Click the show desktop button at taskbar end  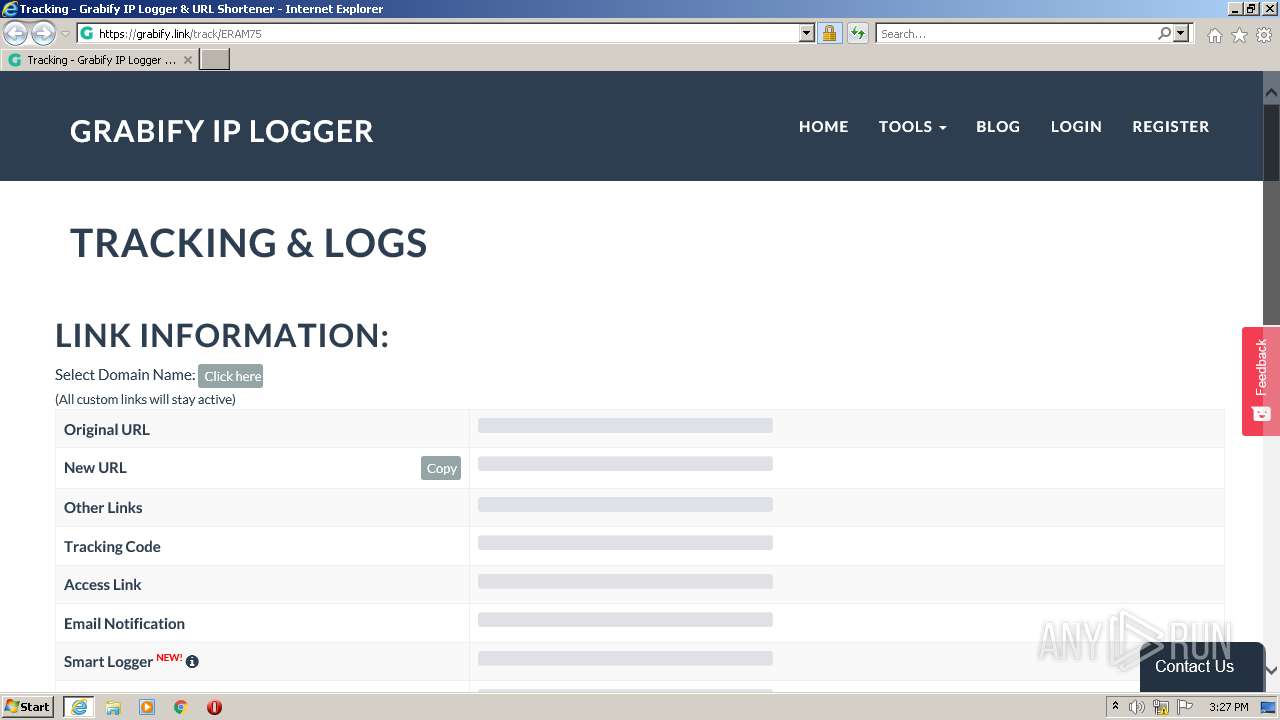(1268, 707)
